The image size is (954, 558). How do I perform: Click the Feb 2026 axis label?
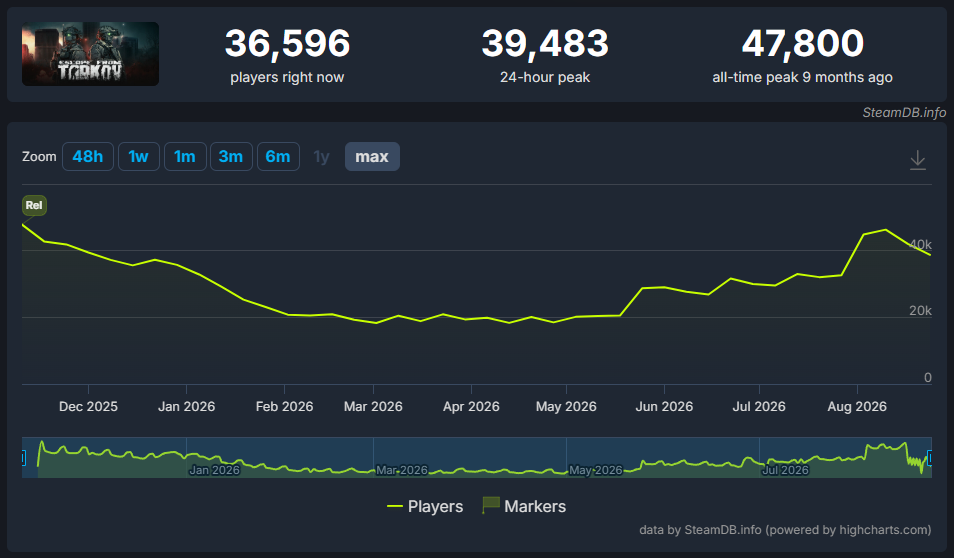click(284, 406)
